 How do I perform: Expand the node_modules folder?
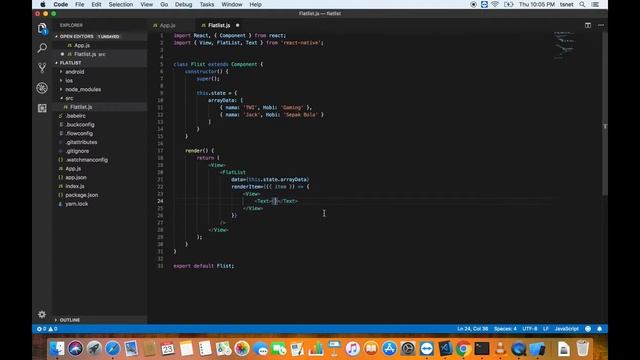click(83, 89)
